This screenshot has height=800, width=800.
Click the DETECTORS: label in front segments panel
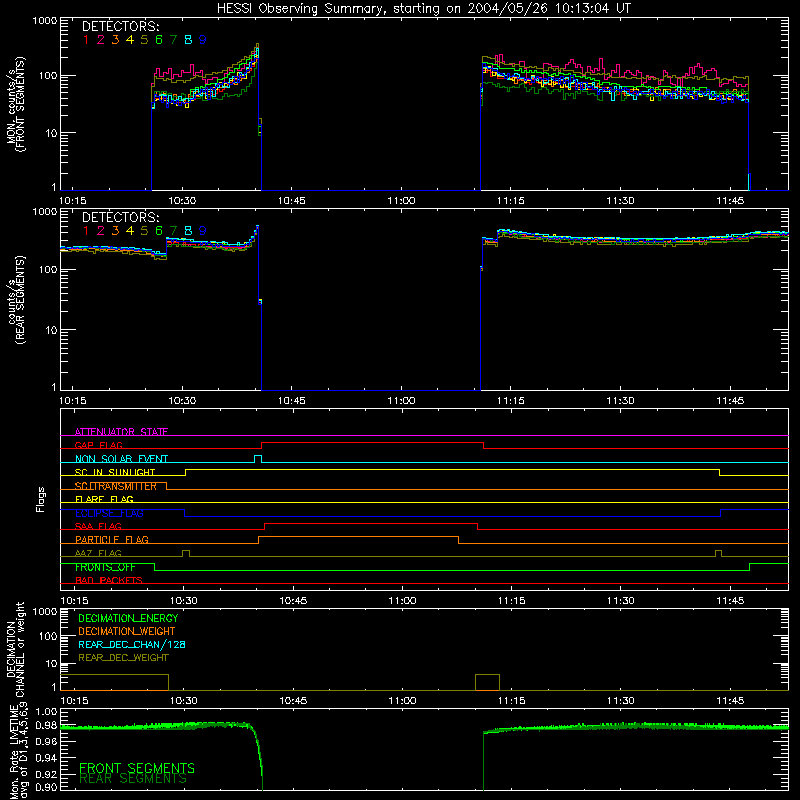(x=121, y=26)
